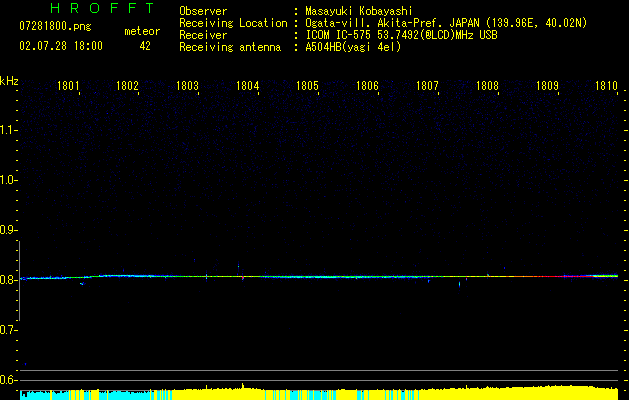The height and width of the screenshot is (400, 629).
Task: Click the meteor count value 42
Action: [145, 46]
